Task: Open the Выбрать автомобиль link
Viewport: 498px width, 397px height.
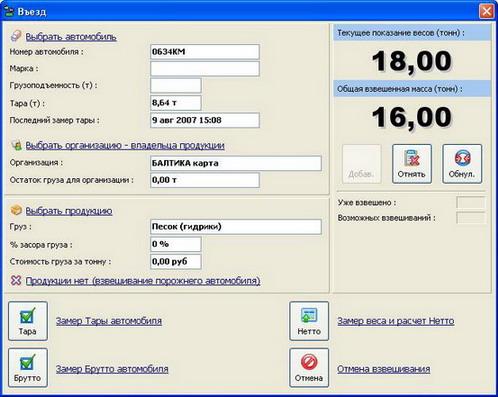Action: point(71,37)
